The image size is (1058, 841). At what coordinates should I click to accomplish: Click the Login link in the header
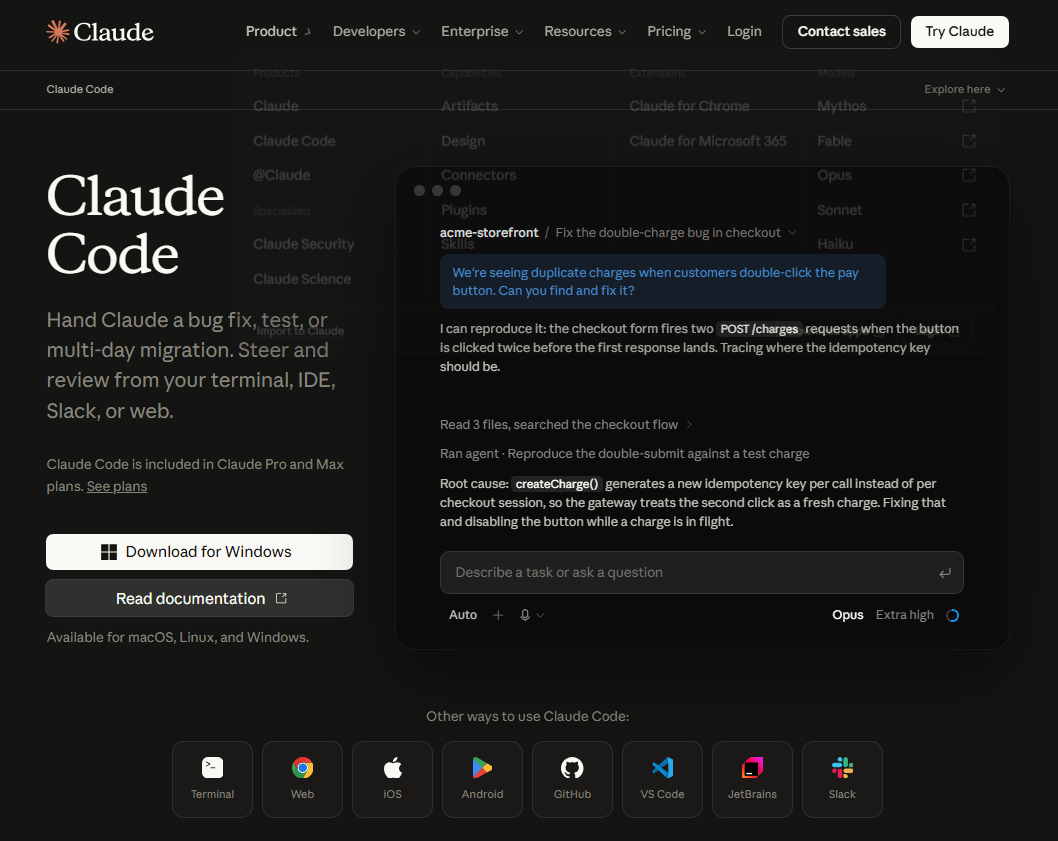tap(744, 32)
